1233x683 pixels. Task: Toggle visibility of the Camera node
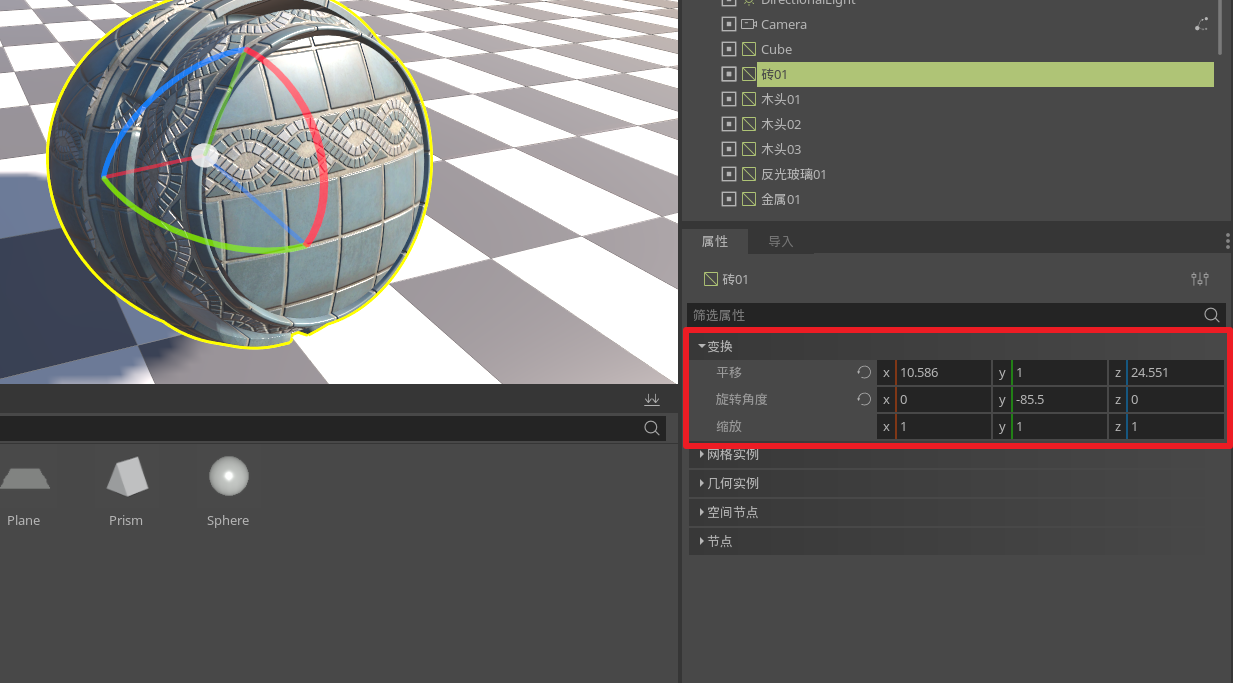click(x=728, y=24)
